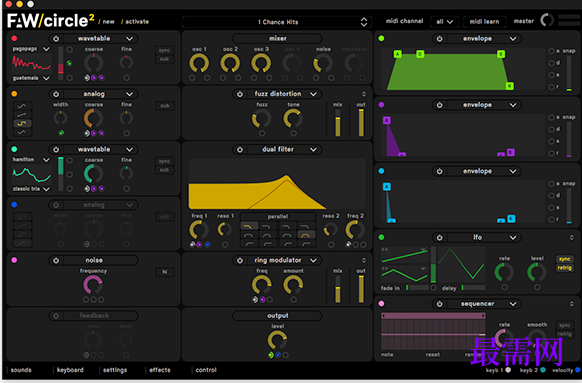Screen dimensions: 582x383
Task: Adjust the fuzz distortion mix slider
Action: pyautogui.click(x=337, y=122)
